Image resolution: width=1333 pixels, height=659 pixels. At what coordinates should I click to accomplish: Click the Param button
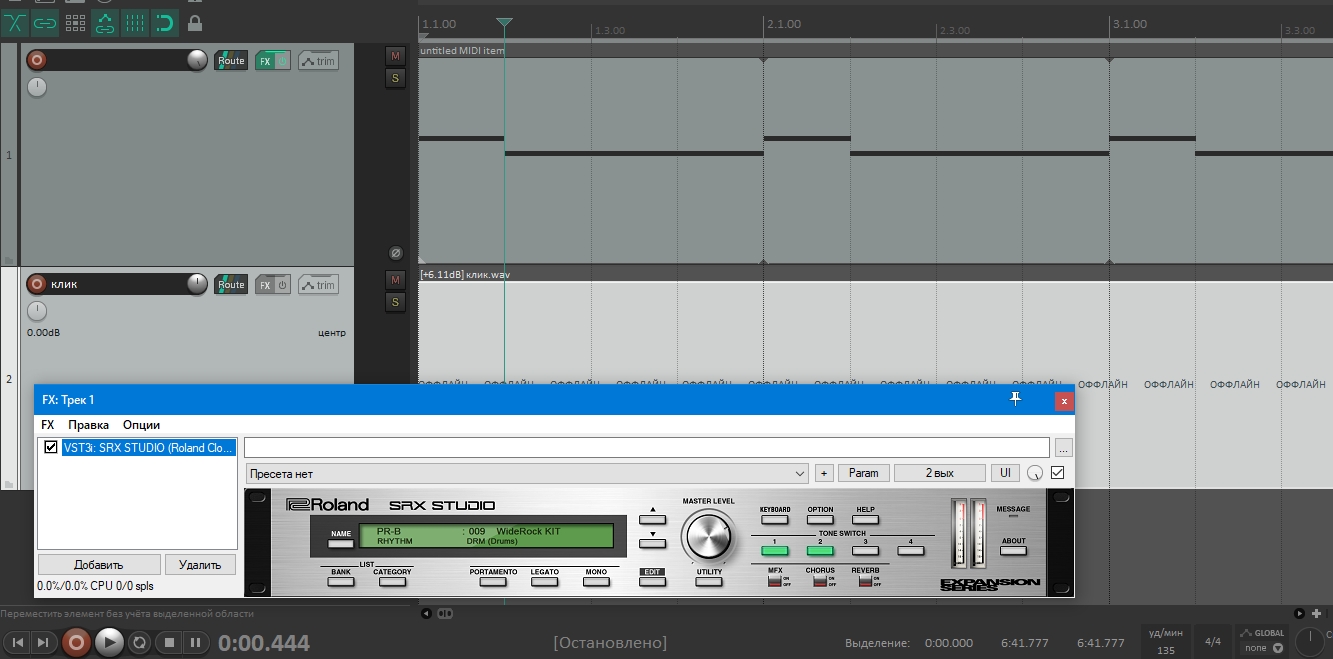[864, 473]
